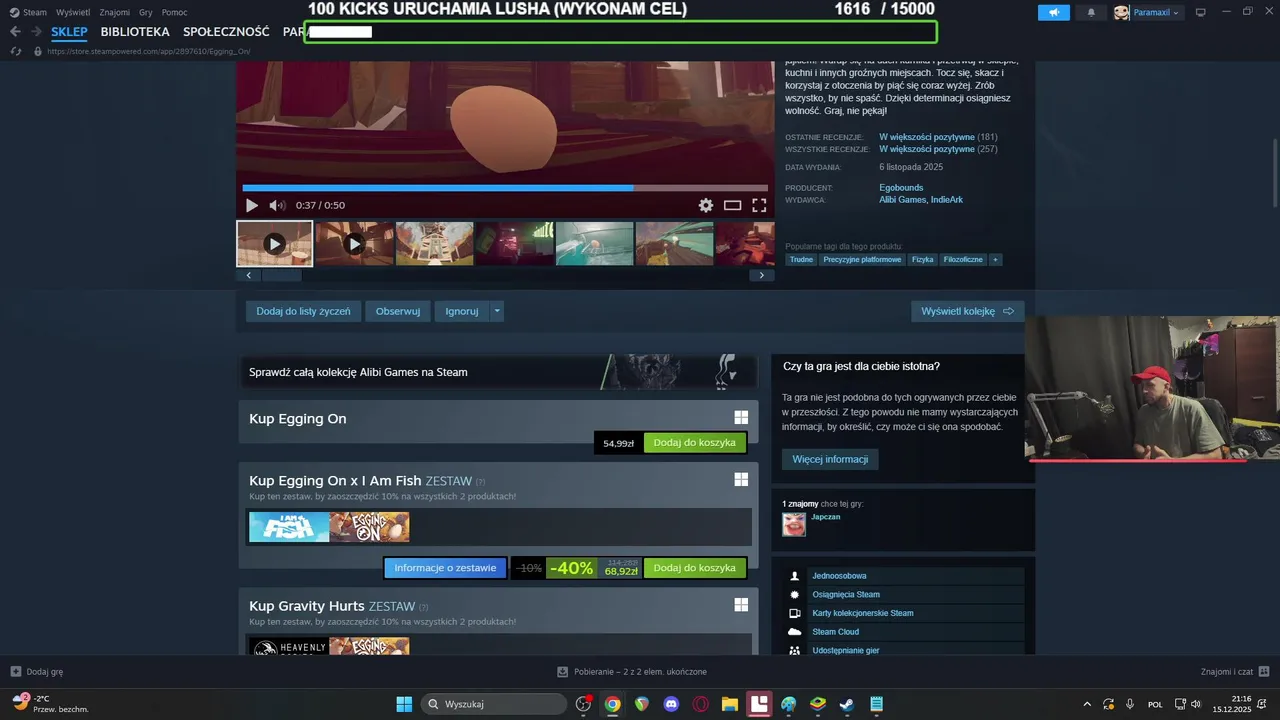Click the Precyzyjne platformowe tag
Screen dimensions: 1280x720
click(862, 260)
